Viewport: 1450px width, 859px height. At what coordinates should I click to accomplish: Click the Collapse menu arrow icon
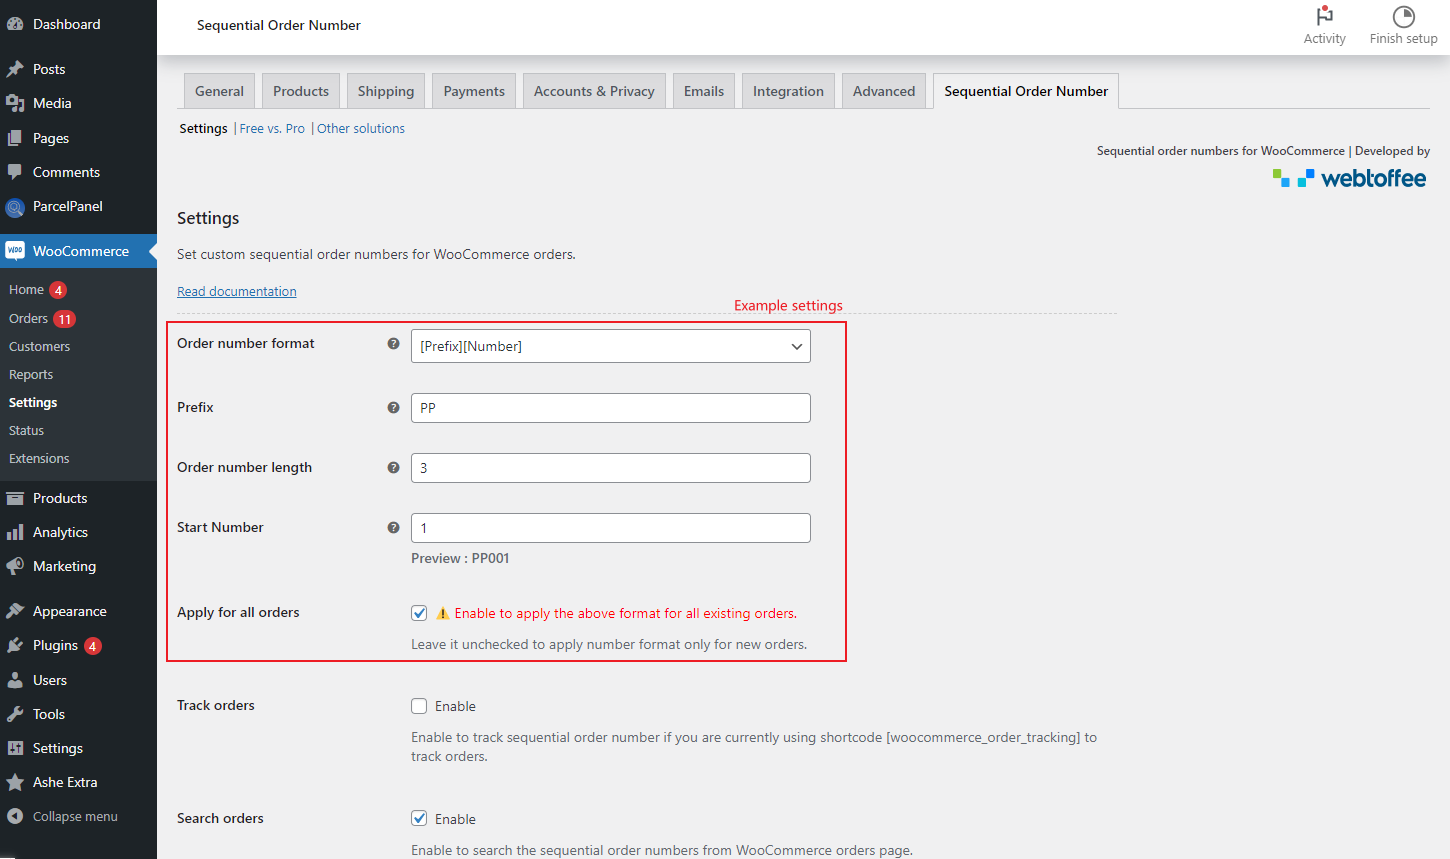click(15, 816)
